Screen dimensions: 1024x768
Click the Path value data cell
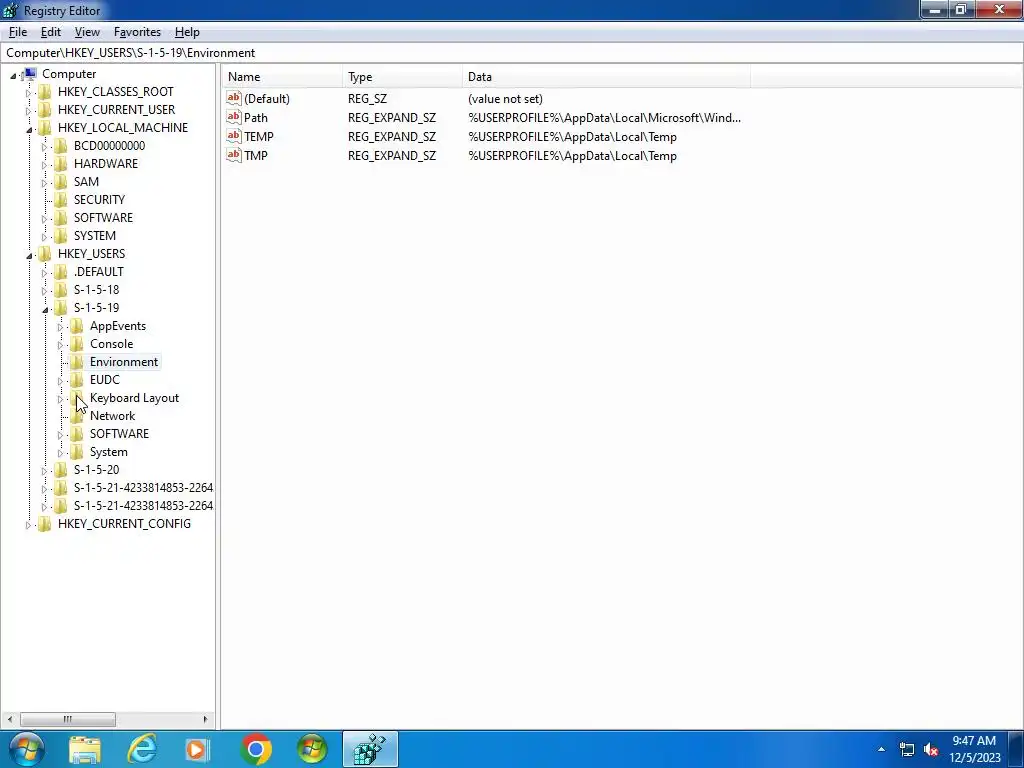[604, 118]
